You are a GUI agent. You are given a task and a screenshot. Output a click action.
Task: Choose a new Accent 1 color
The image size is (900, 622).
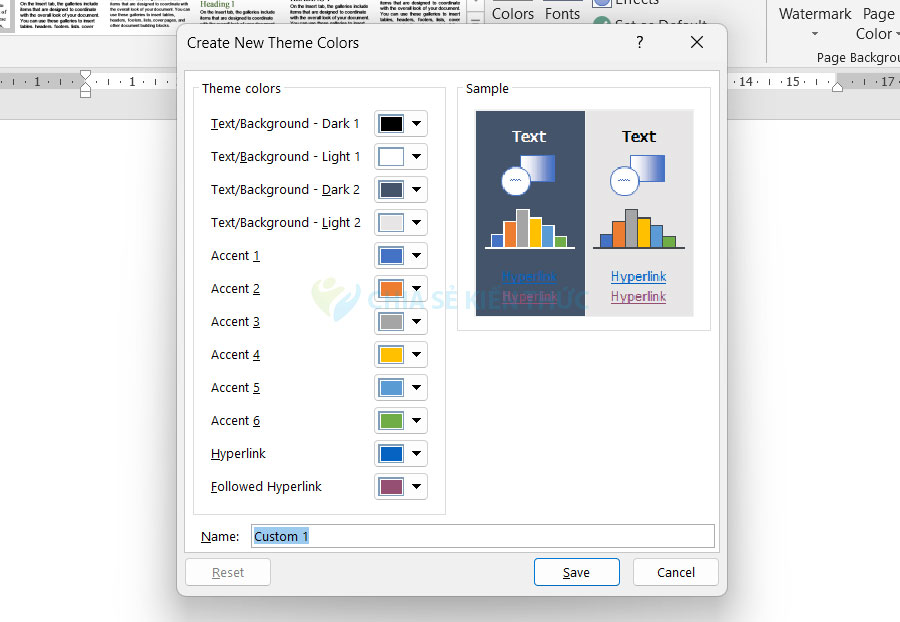pos(401,256)
